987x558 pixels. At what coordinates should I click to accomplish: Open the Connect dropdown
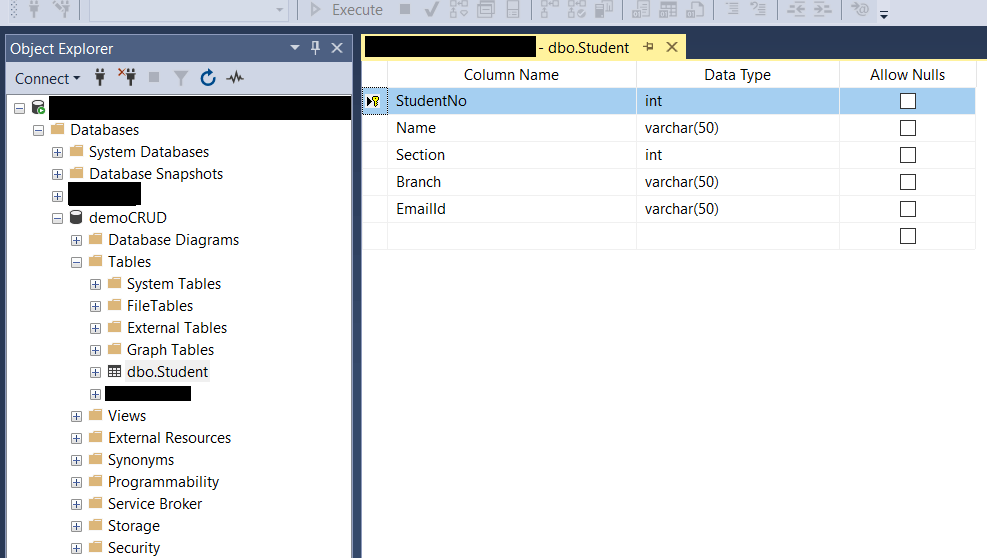point(48,78)
